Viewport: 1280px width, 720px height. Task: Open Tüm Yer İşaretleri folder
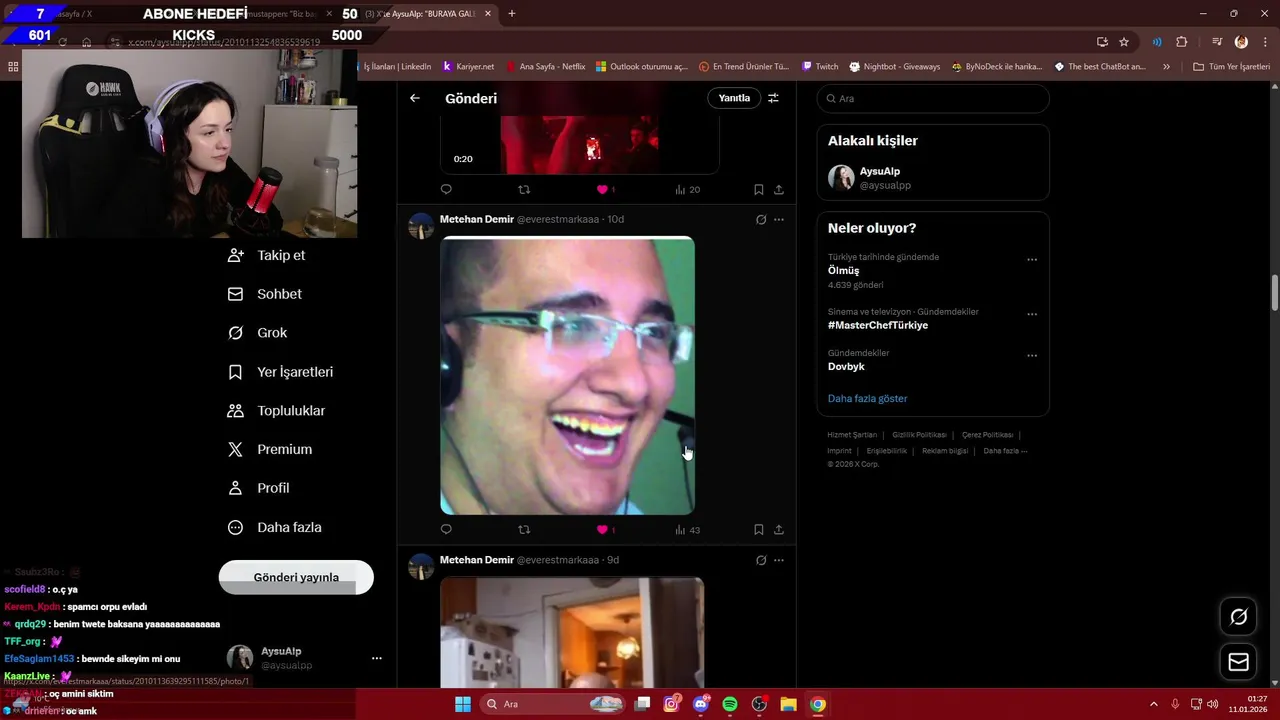(x=1231, y=67)
